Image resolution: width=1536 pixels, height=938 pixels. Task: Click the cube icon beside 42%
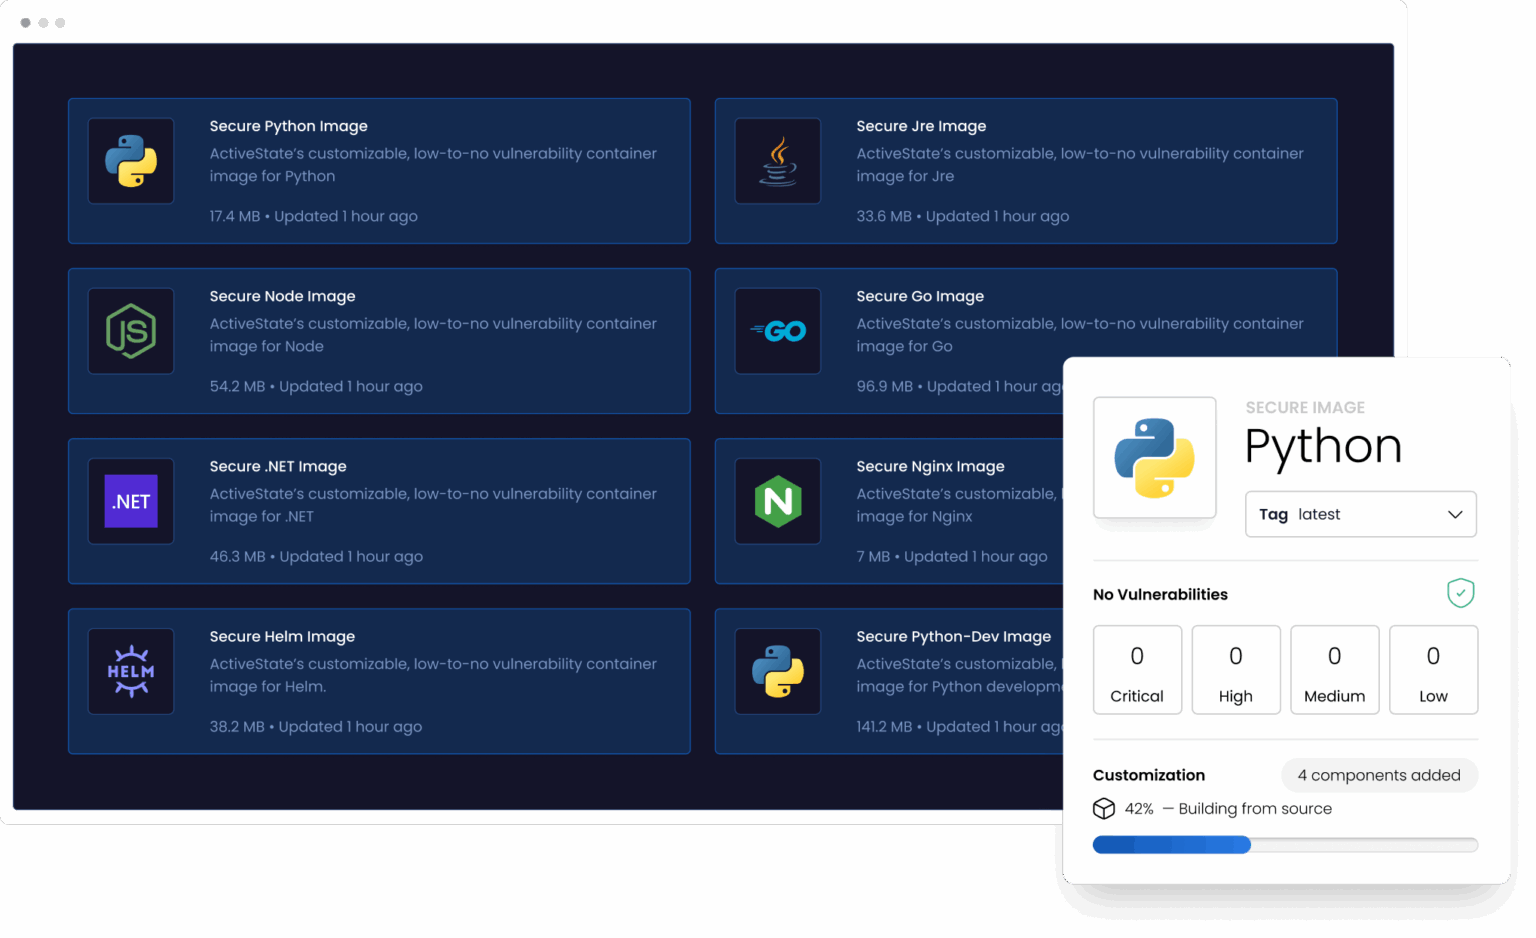(1104, 808)
